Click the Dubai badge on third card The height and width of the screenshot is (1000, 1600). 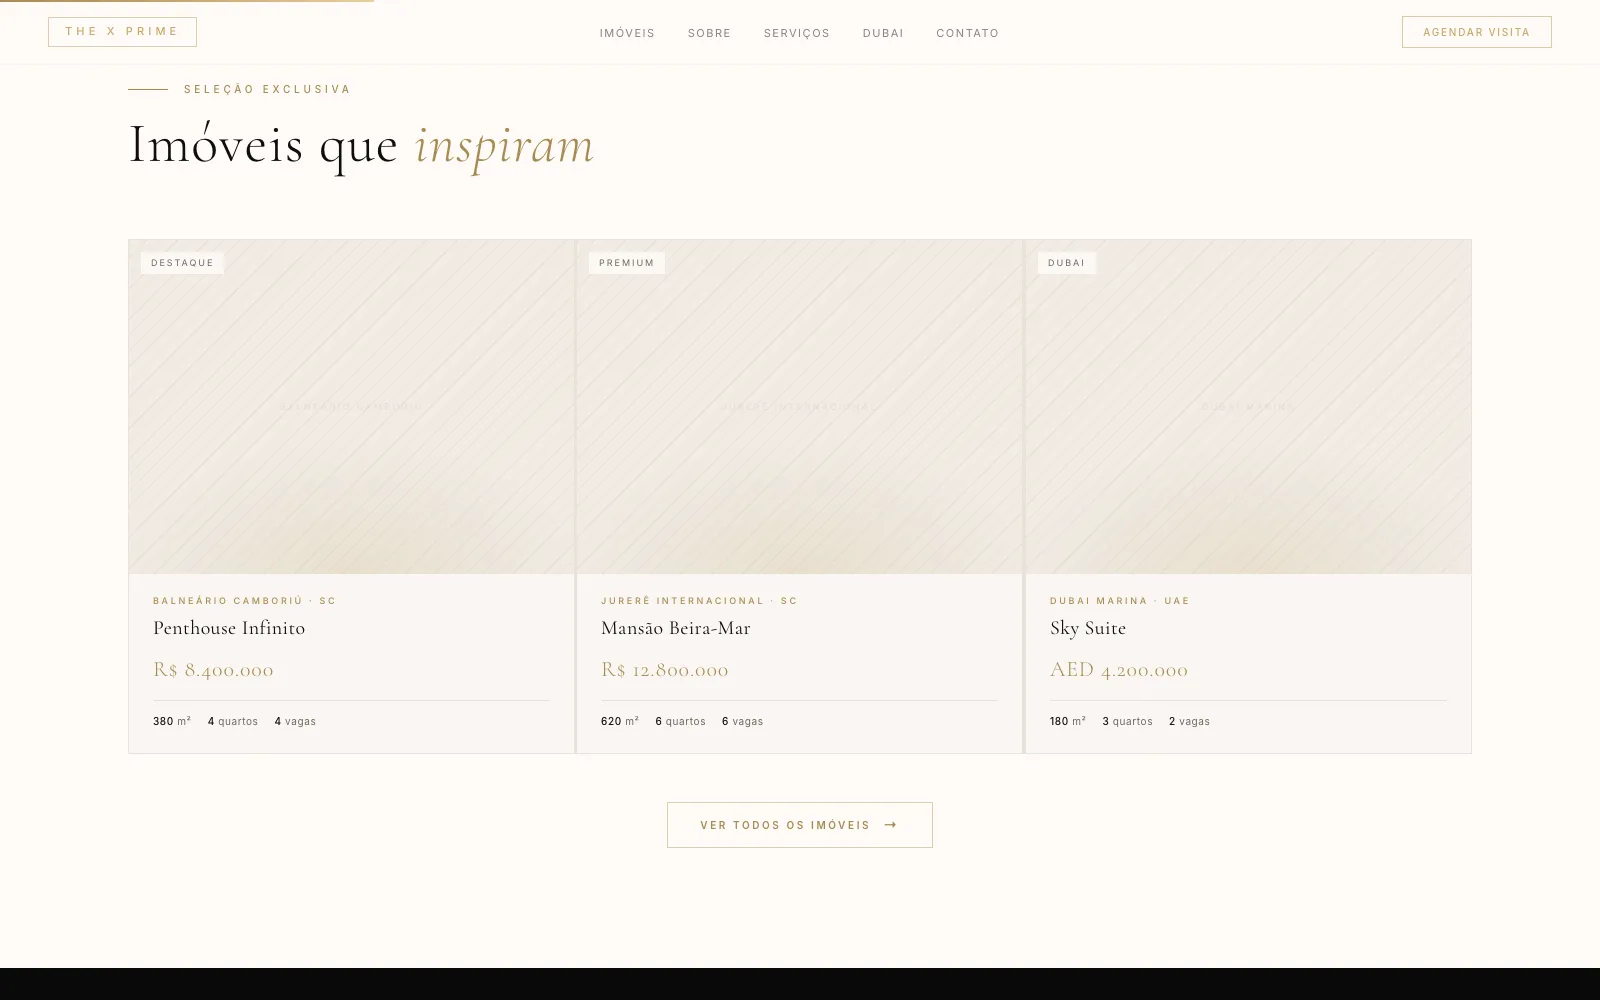[1066, 263]
